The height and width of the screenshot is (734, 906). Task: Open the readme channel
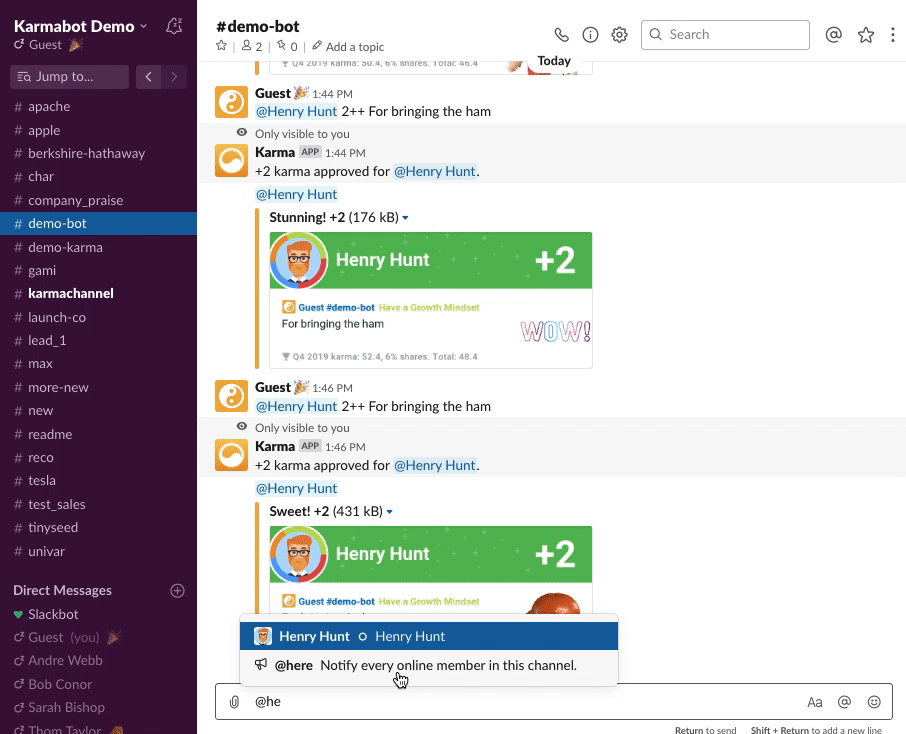(x=98, y=434)
